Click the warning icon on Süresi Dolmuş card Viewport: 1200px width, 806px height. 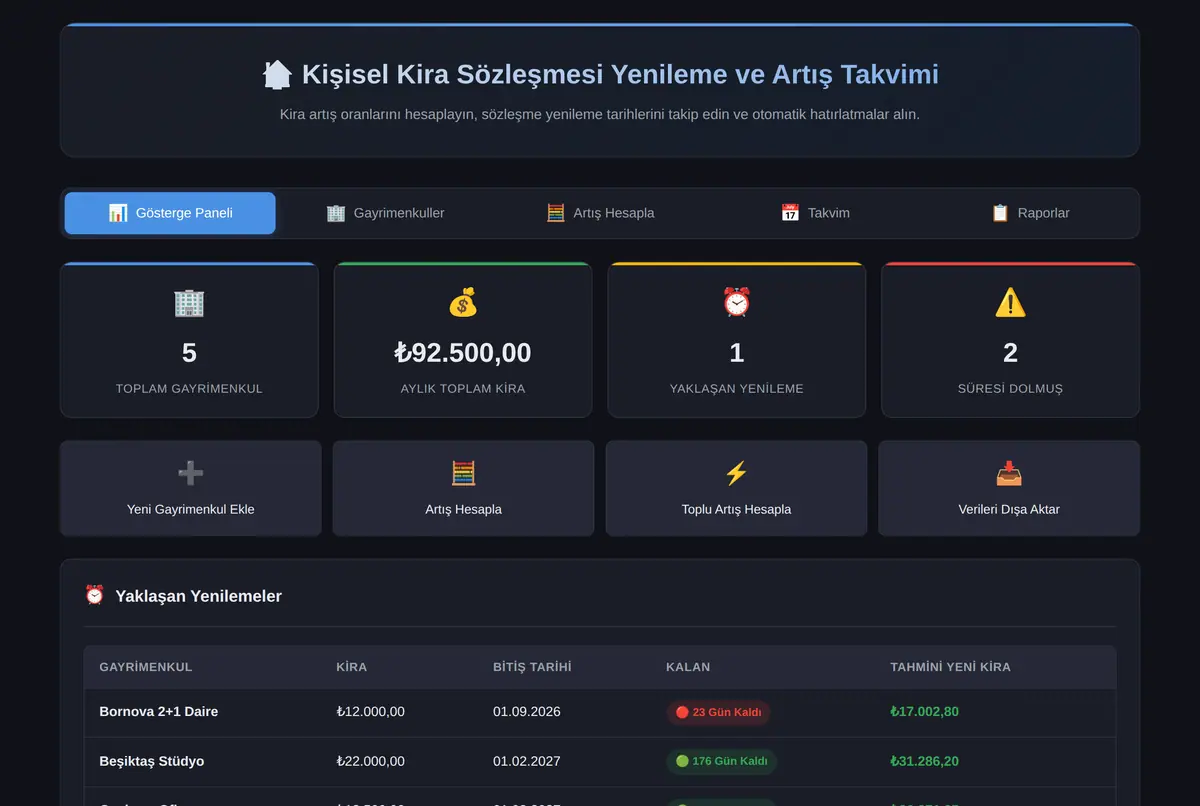1010,302
